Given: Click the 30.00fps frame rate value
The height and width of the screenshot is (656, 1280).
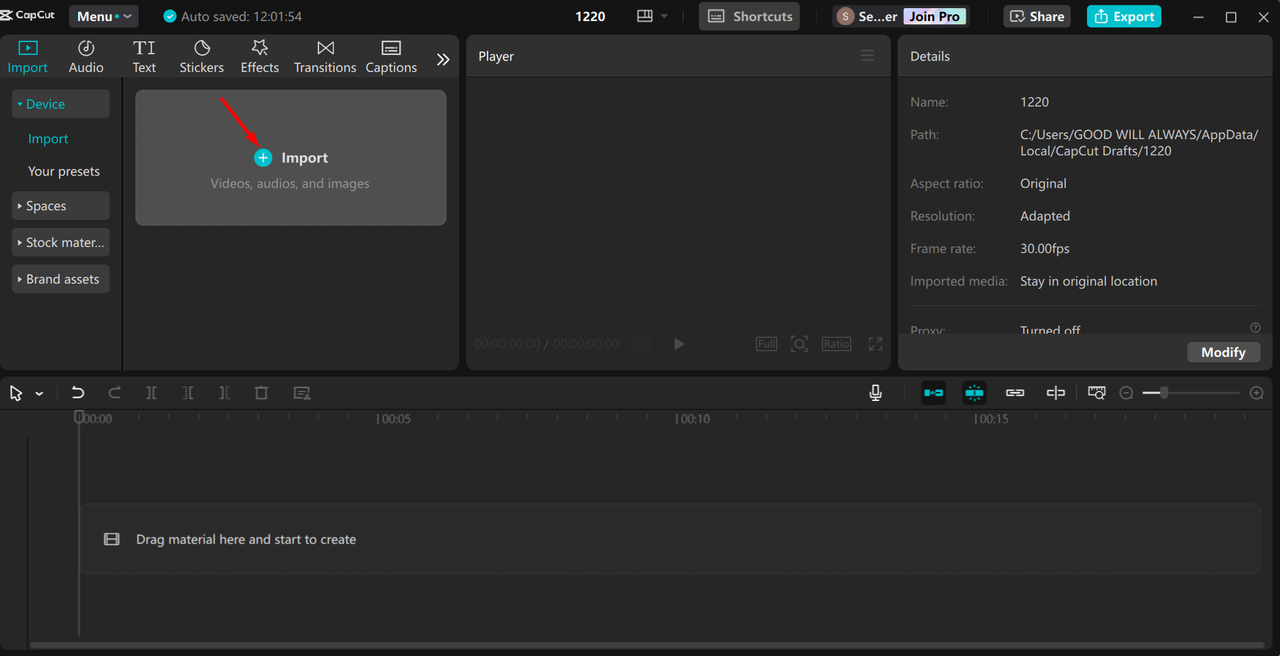Looking at the screenshot, I should click(1045, 248).
